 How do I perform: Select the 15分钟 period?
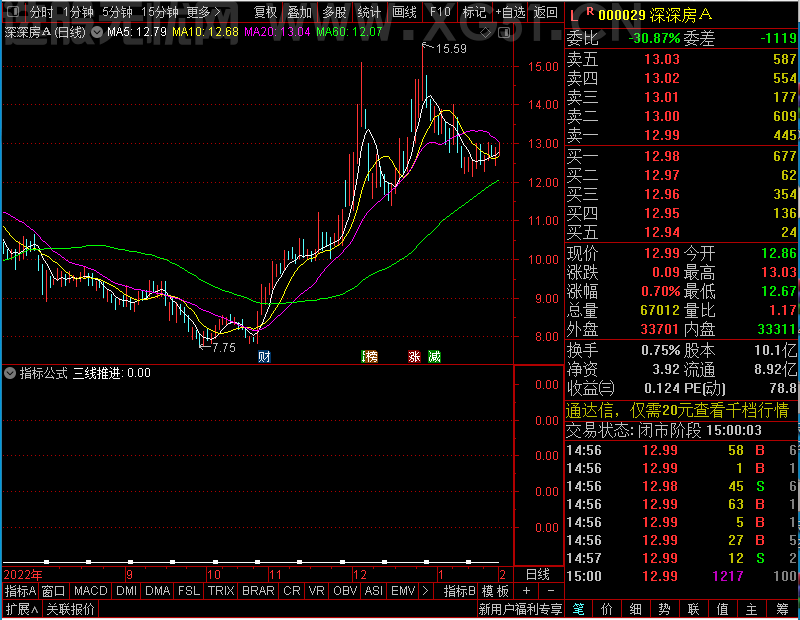pos(160,12)
